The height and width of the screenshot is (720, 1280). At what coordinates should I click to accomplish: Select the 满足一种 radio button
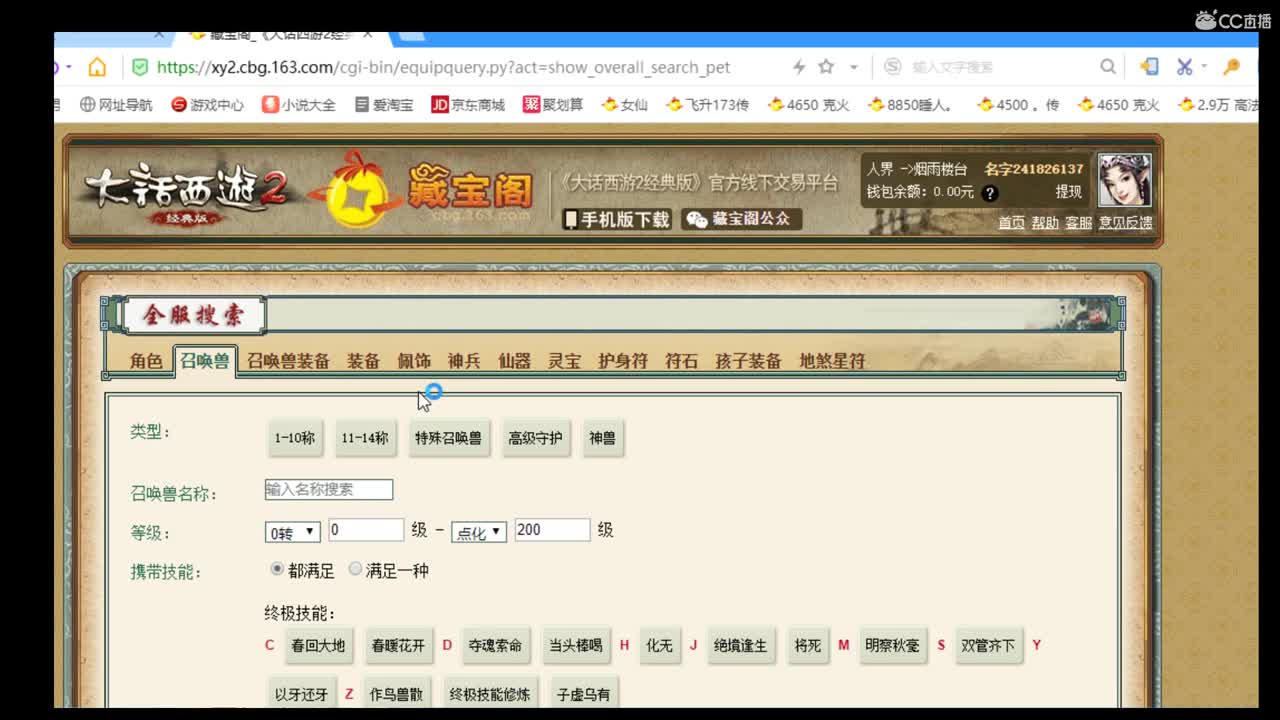pyautogui.click(x=355, y=569)
